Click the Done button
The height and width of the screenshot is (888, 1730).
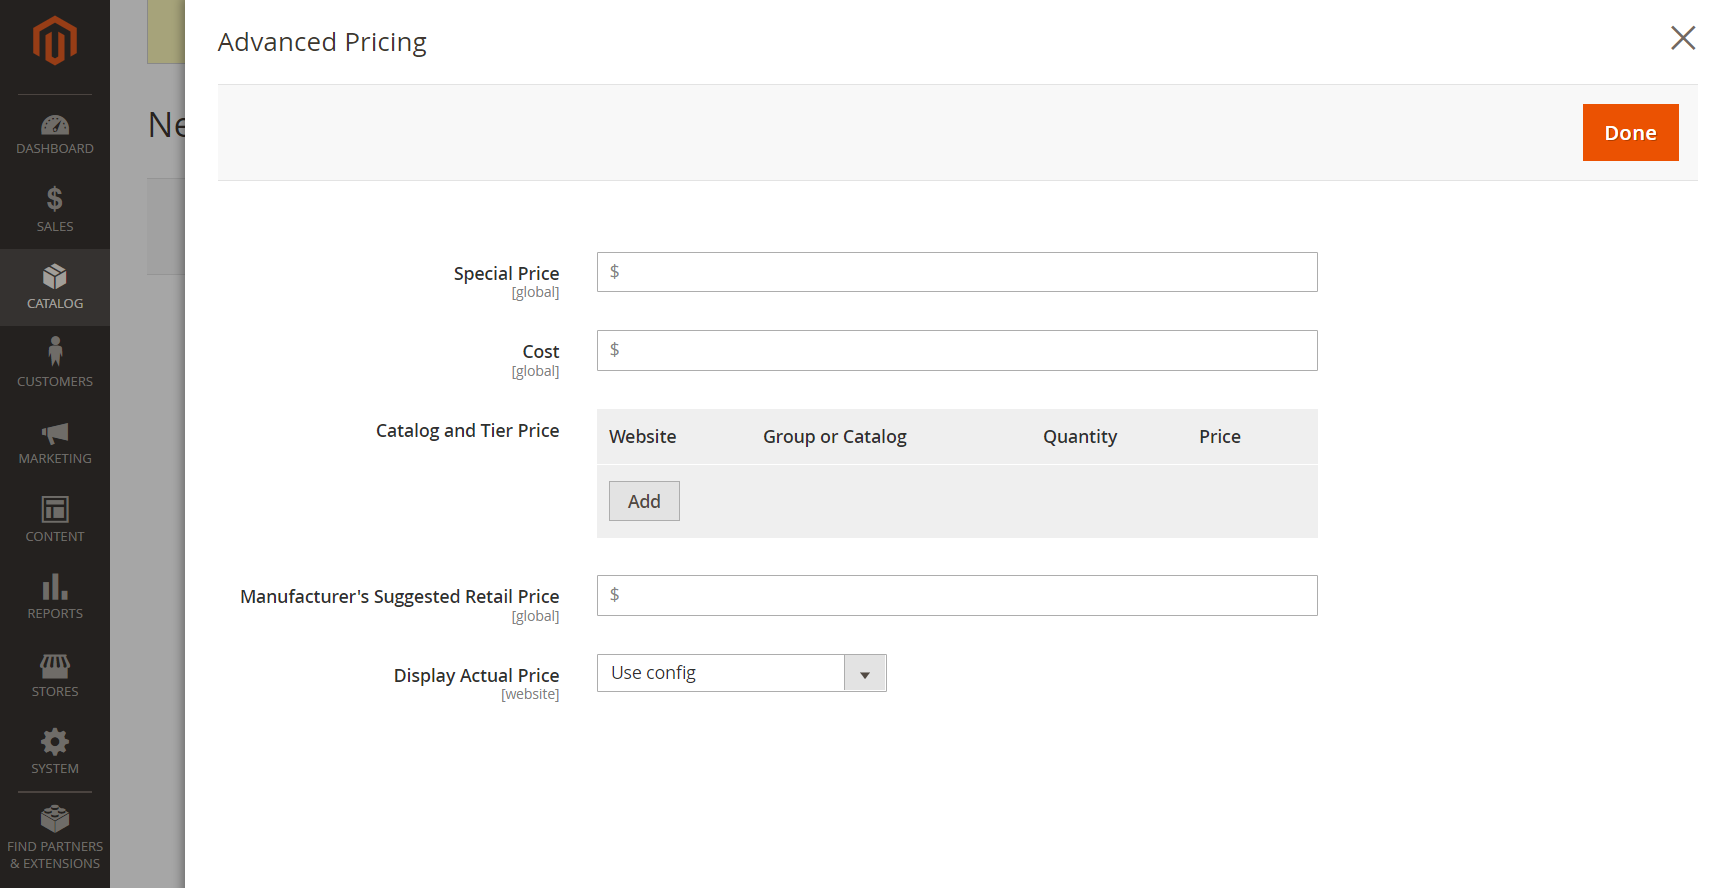(x=1630, y=132)
